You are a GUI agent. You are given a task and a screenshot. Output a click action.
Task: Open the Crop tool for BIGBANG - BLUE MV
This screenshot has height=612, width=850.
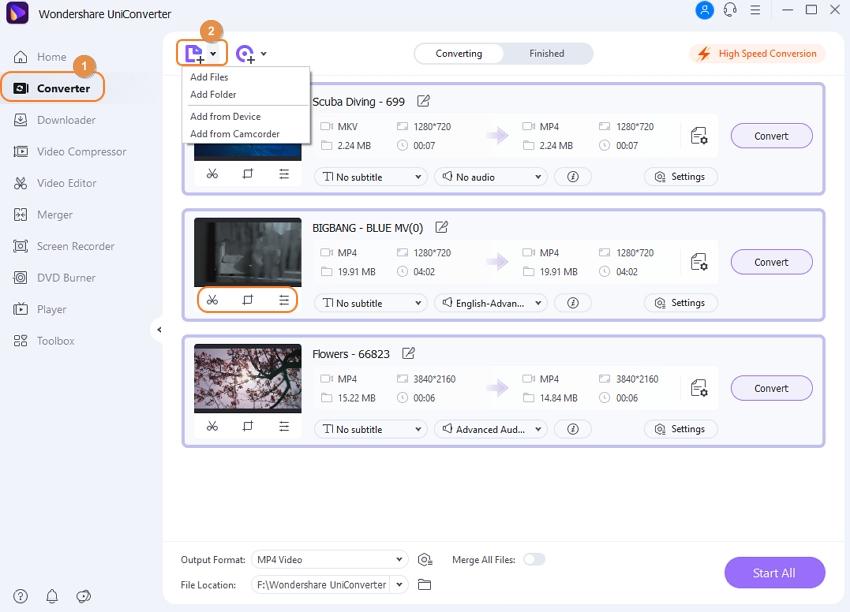coord(248,301)
